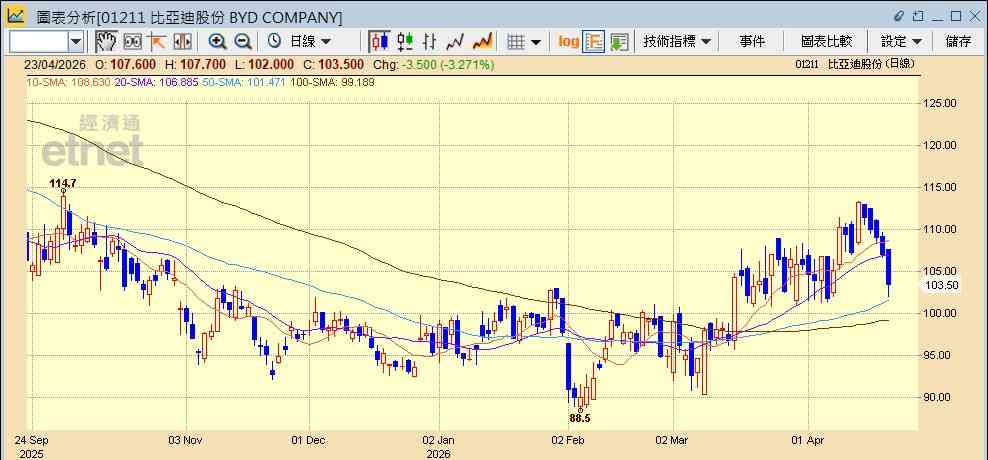This screenshot has width=988, height=460.
Task: Click the high price H: 107.700
Action: pos(196,64)
